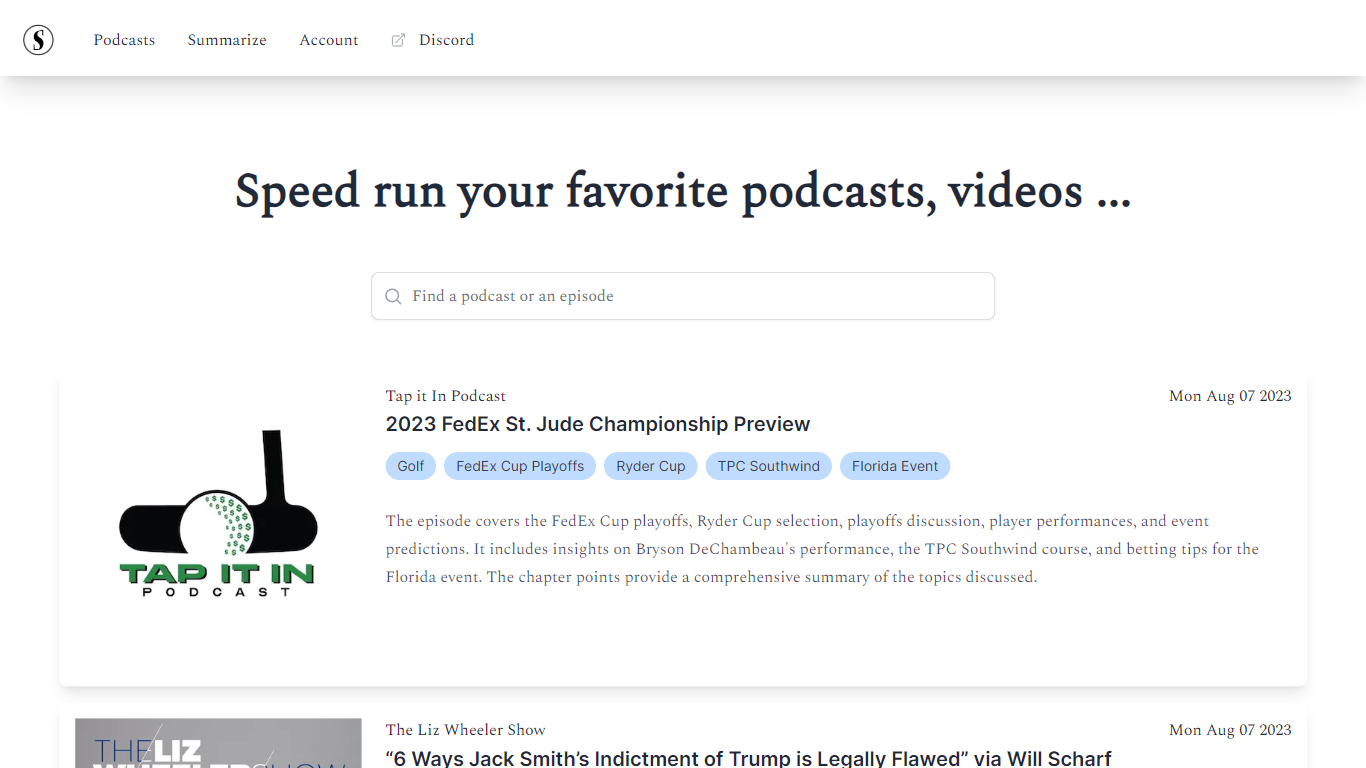This screenshot has width=1366, height=768.
Task: Go to the Account page
Action: pos(328,40)
